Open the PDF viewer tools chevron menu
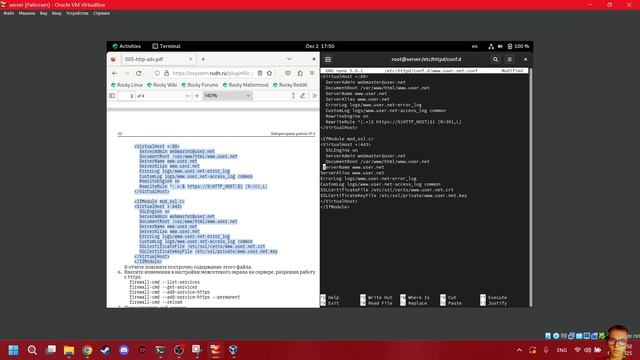 314,96
